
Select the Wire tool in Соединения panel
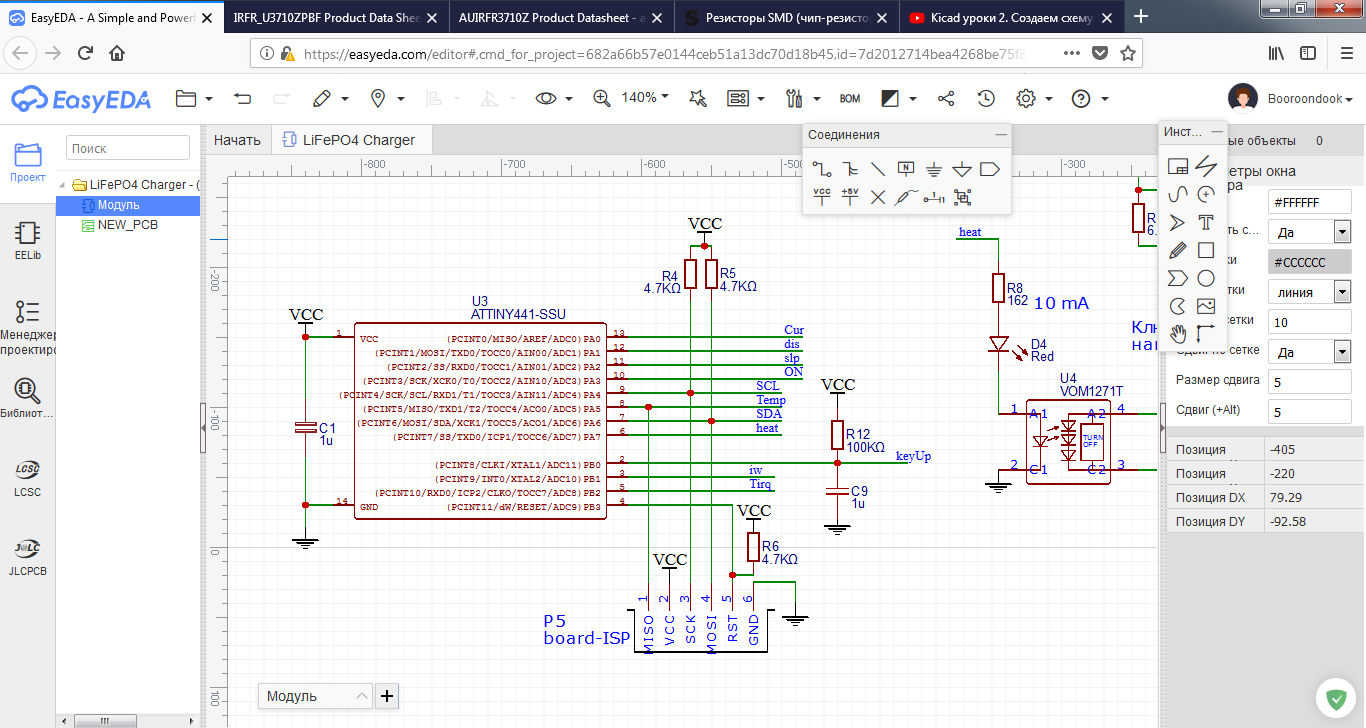click(822, 169)
